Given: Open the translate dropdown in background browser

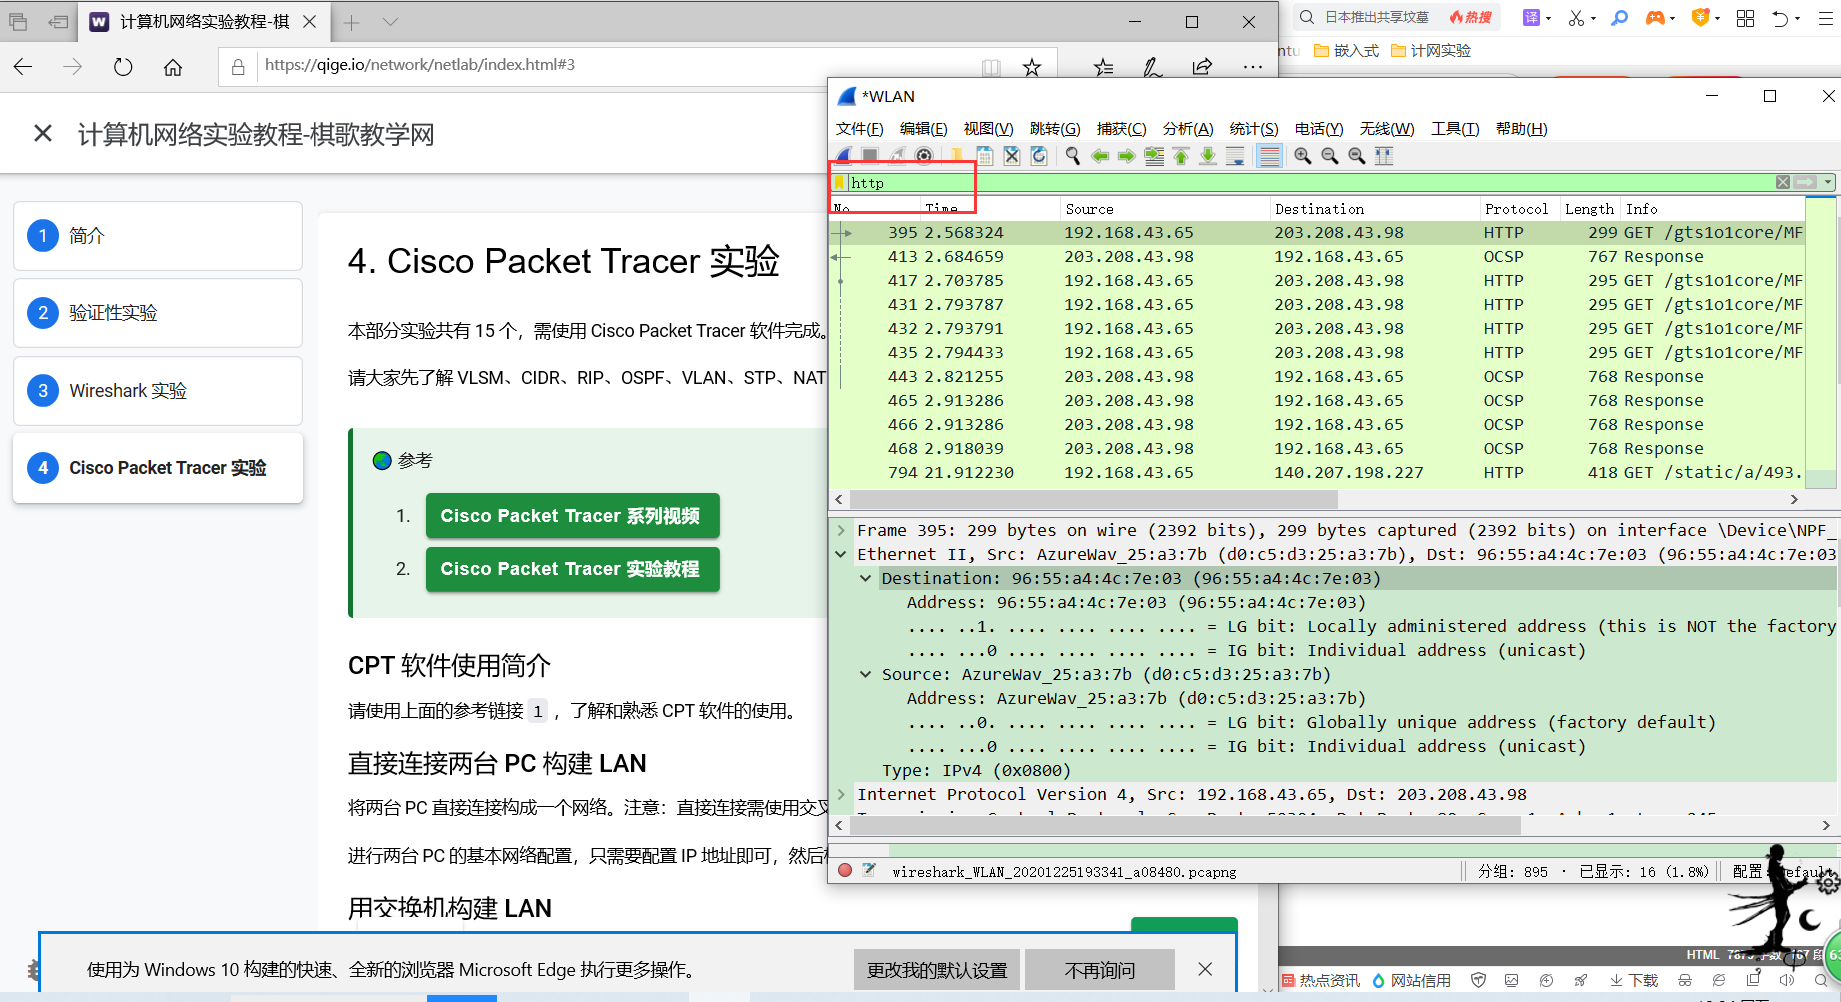Looking at the screenshot, I should coord(1548,18).
